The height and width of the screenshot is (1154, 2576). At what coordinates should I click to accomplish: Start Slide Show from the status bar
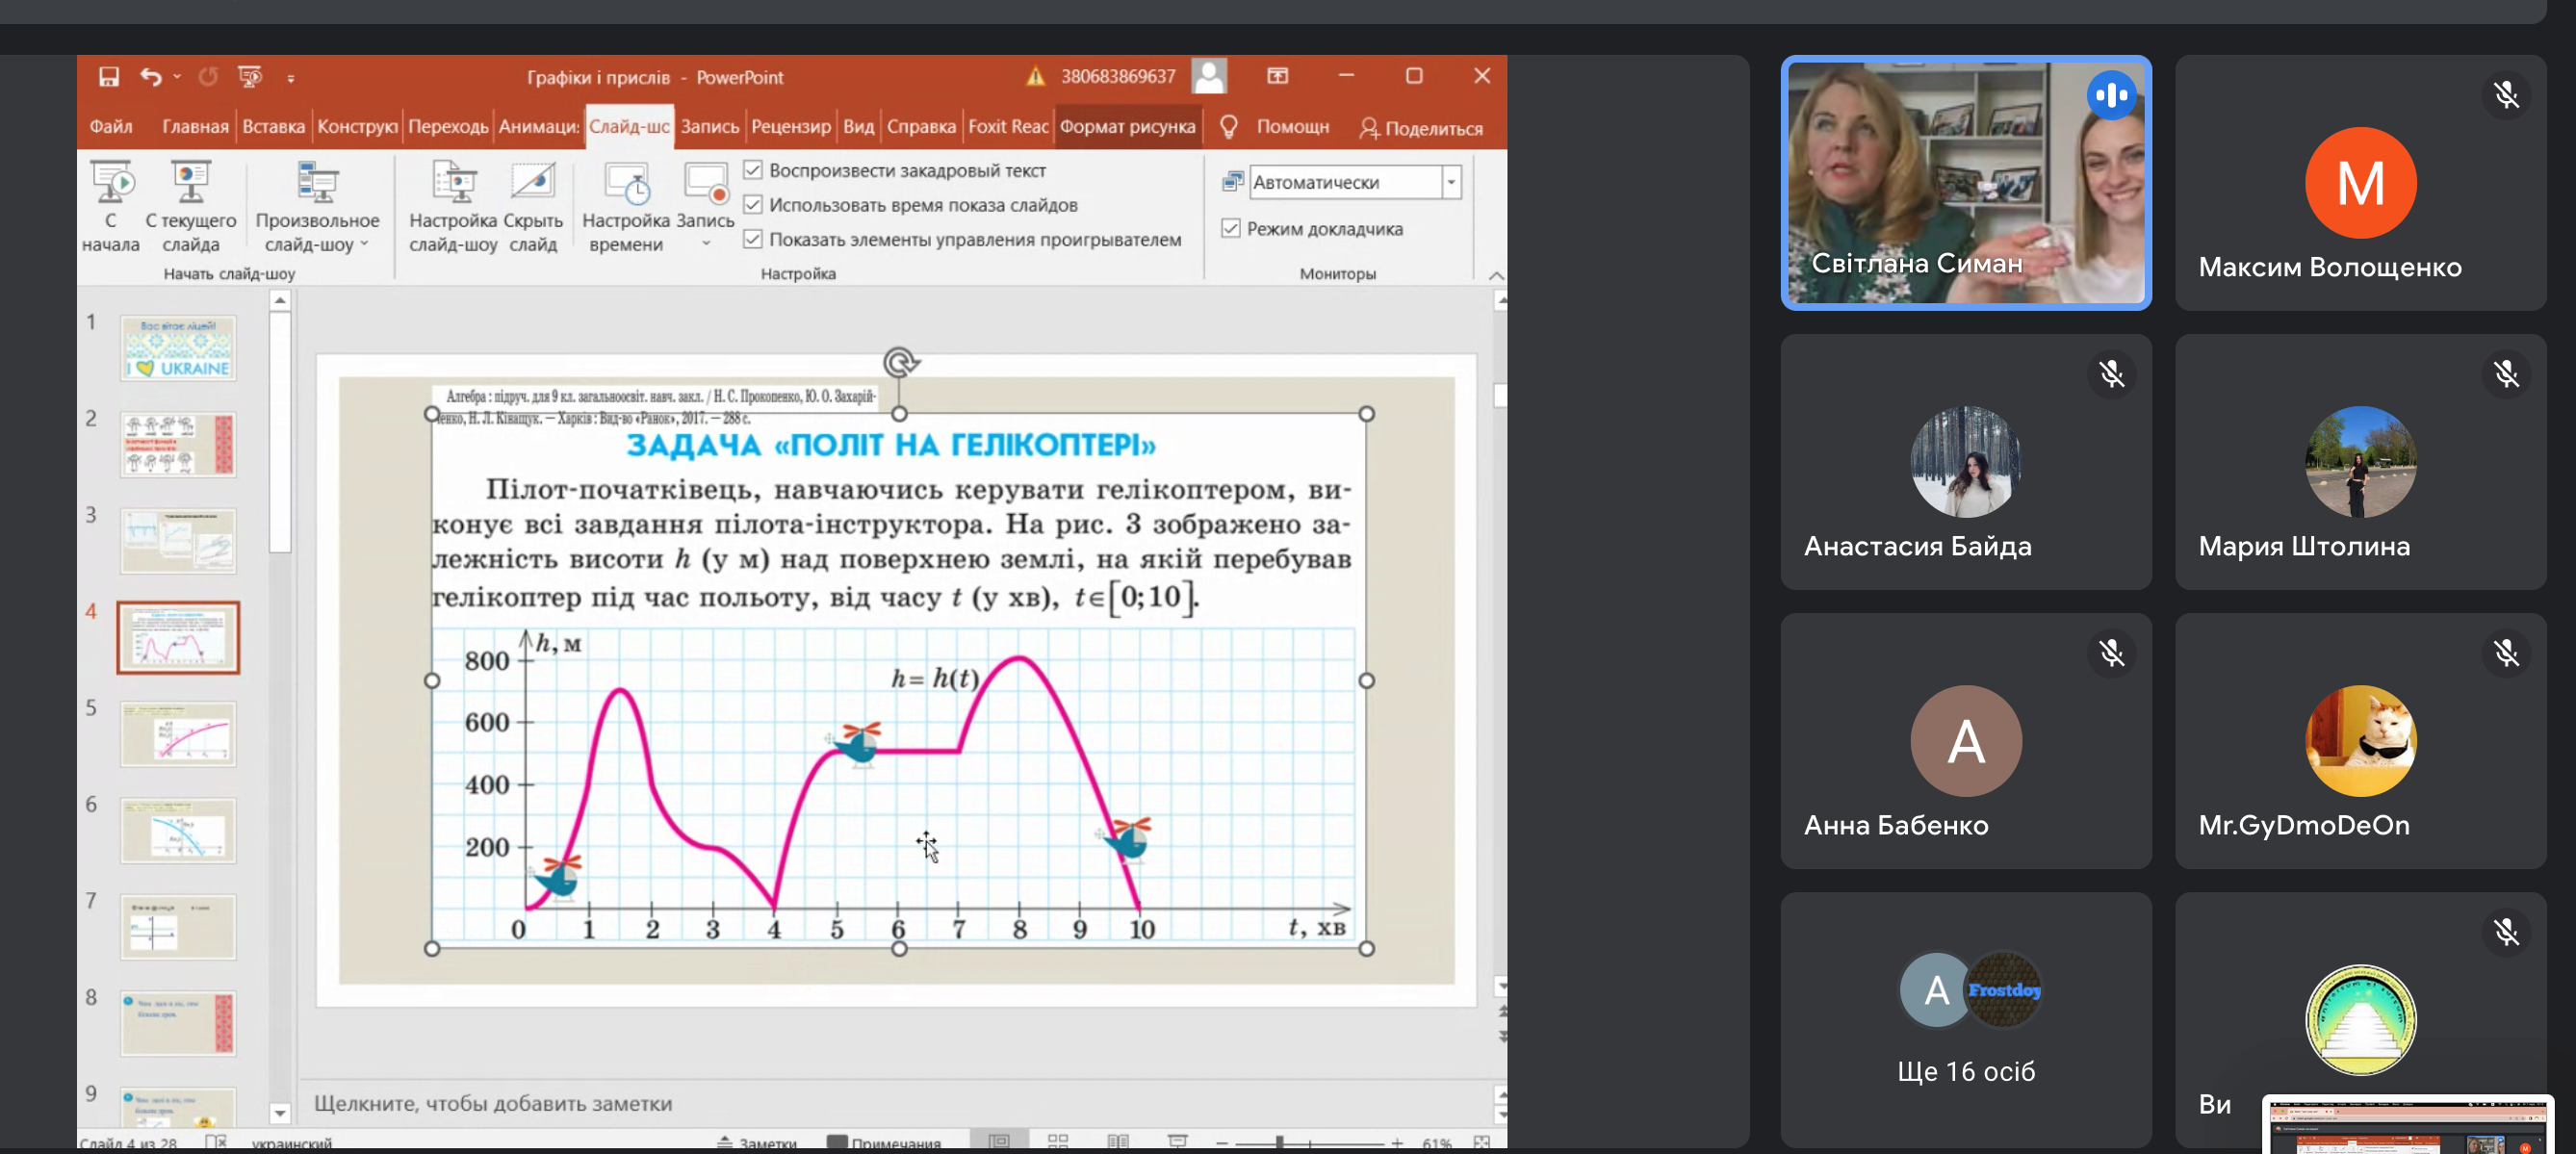point(1178,1142)
